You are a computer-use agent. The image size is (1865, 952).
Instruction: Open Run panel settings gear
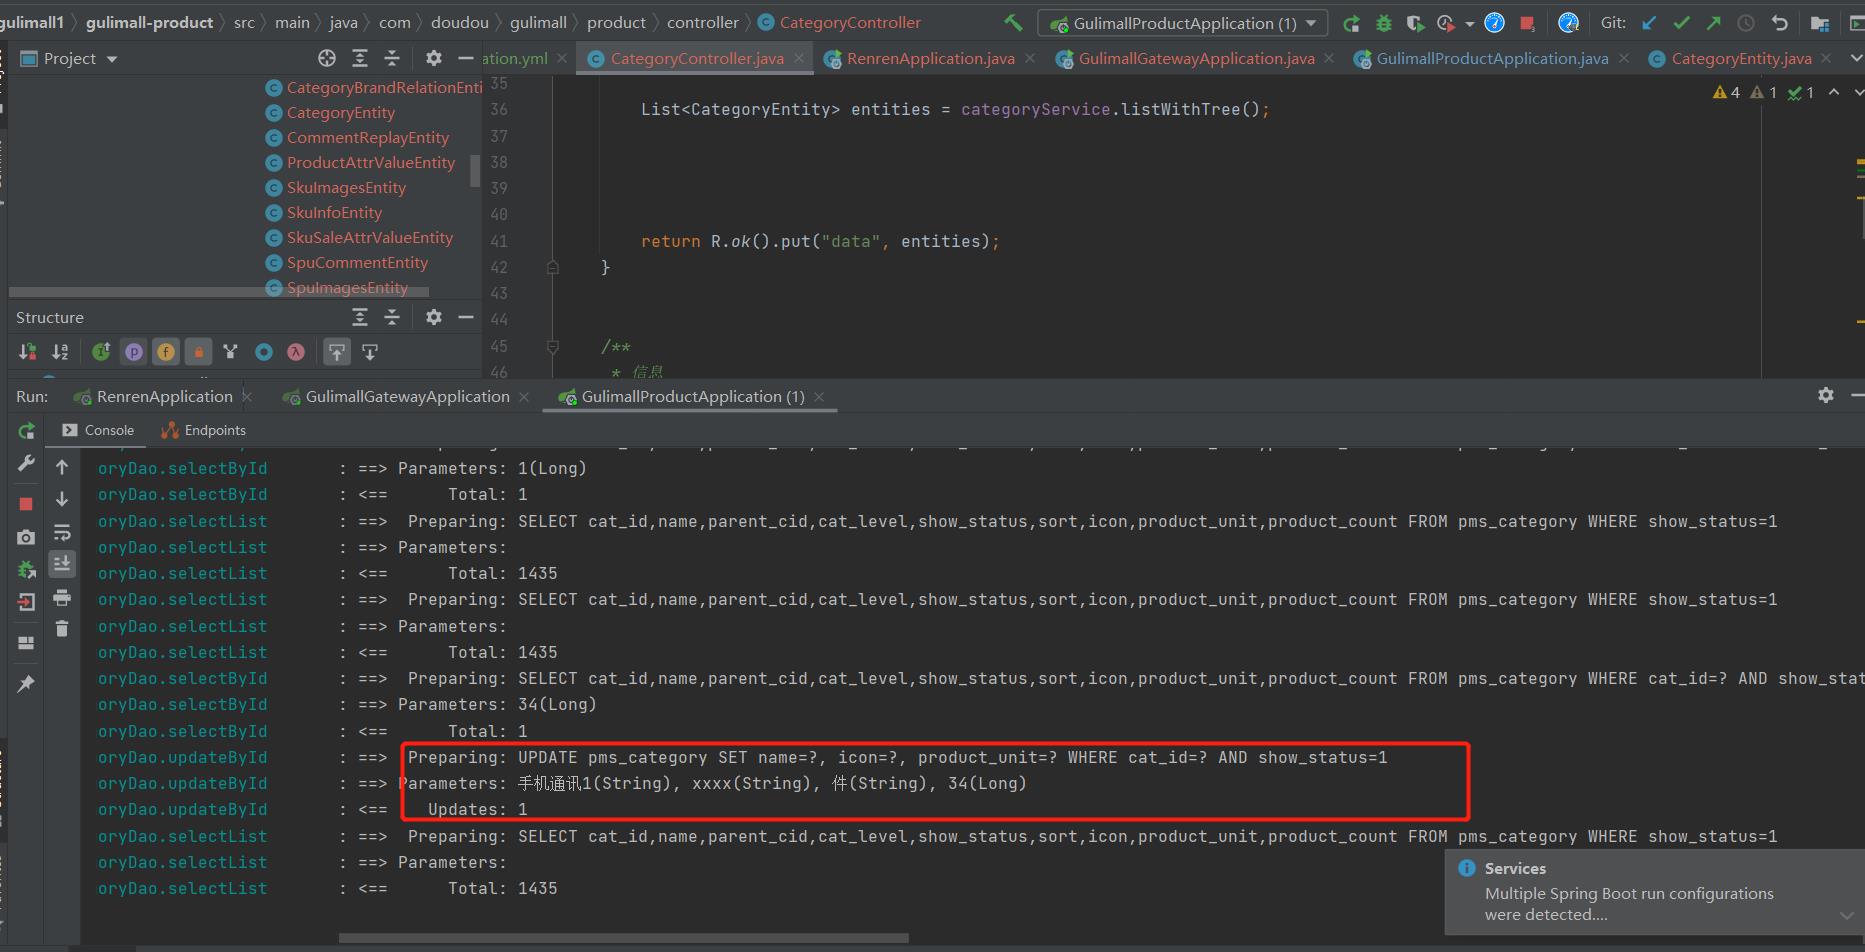[1826, 396]
